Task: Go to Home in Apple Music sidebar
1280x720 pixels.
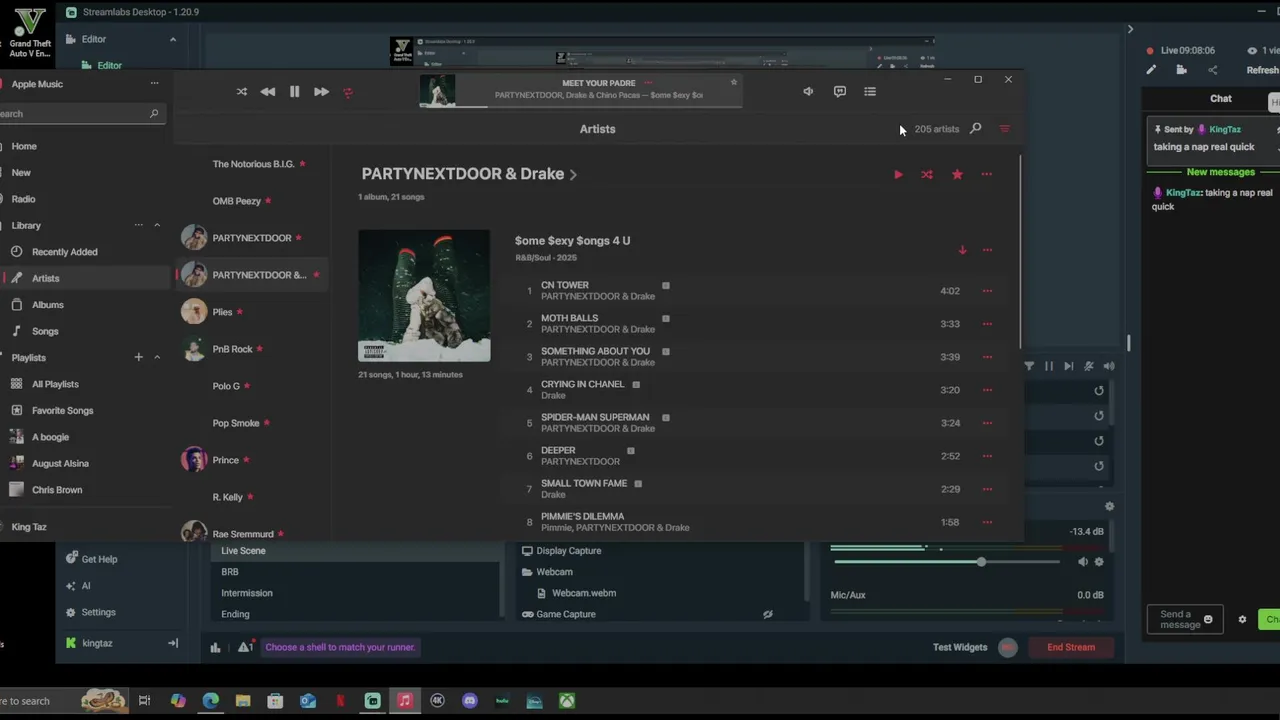Action: click(x=24, y=146)
